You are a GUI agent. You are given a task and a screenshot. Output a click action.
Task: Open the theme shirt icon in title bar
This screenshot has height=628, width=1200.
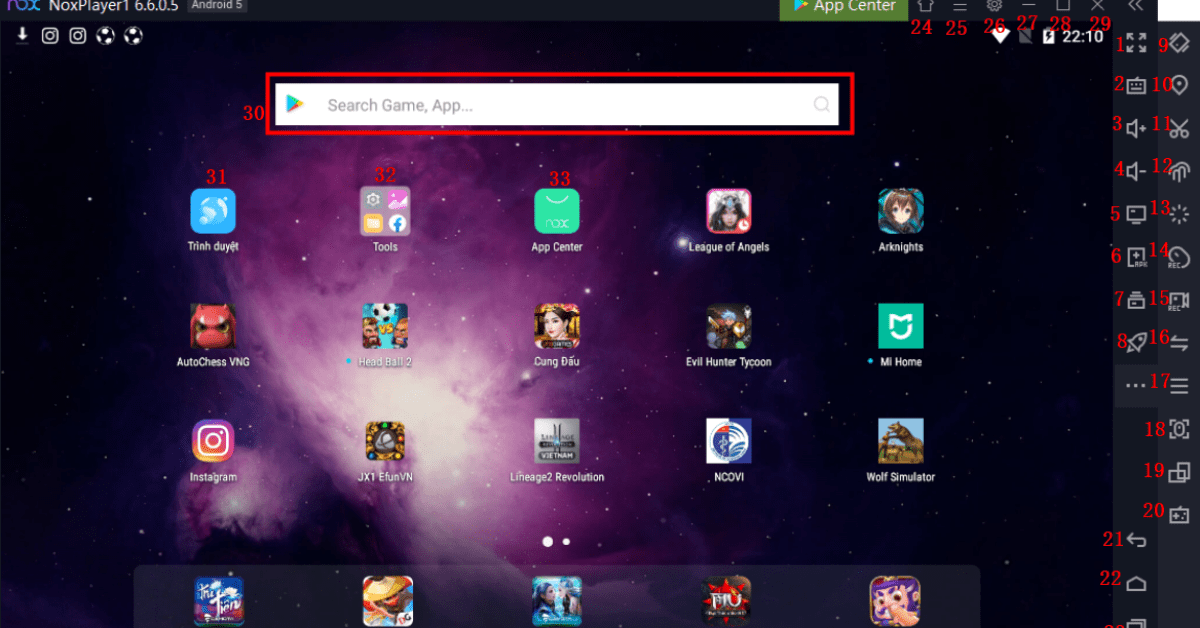coord(925,6)
